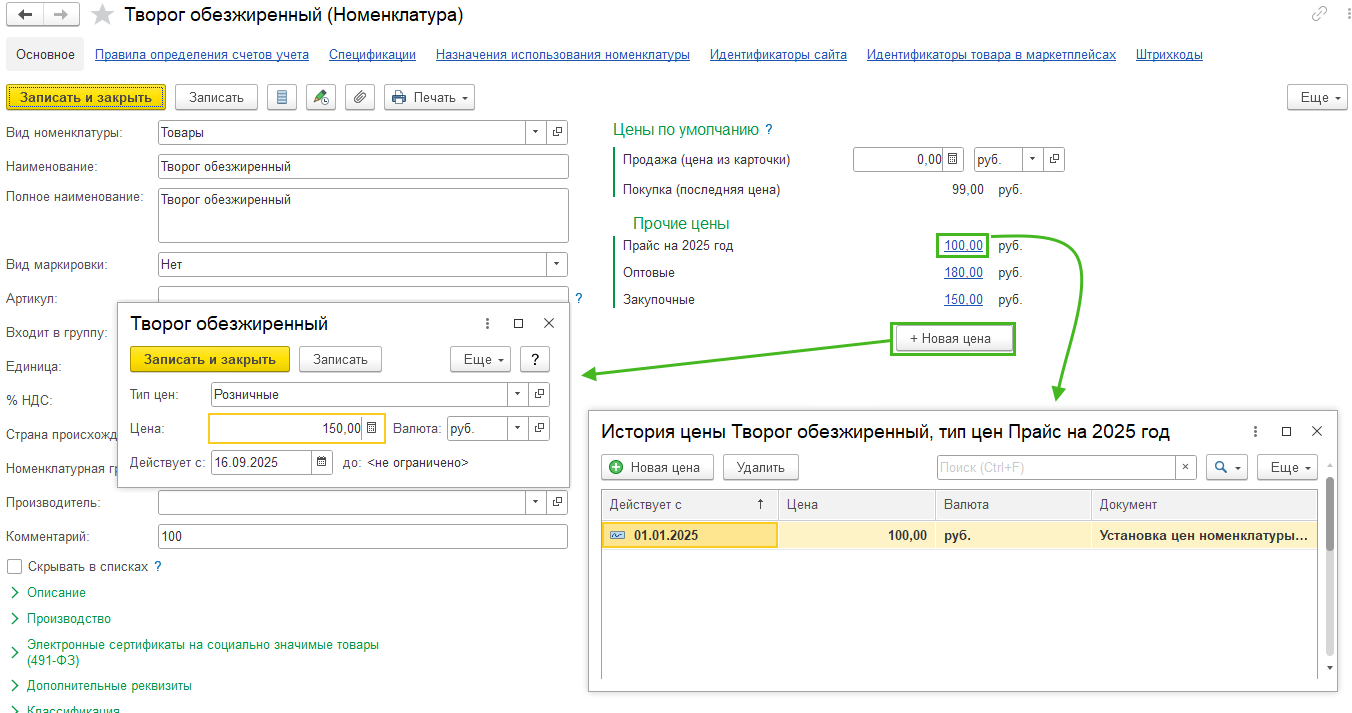Viewport: 1352px width, 713px height.
Task: Click the favorites star icon
Action: pos(102,15)
